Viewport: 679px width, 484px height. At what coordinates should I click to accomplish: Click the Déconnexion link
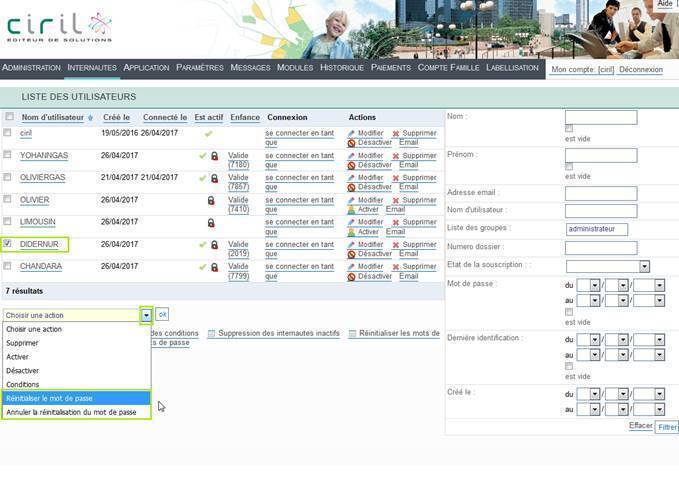(x=640, y=69)
